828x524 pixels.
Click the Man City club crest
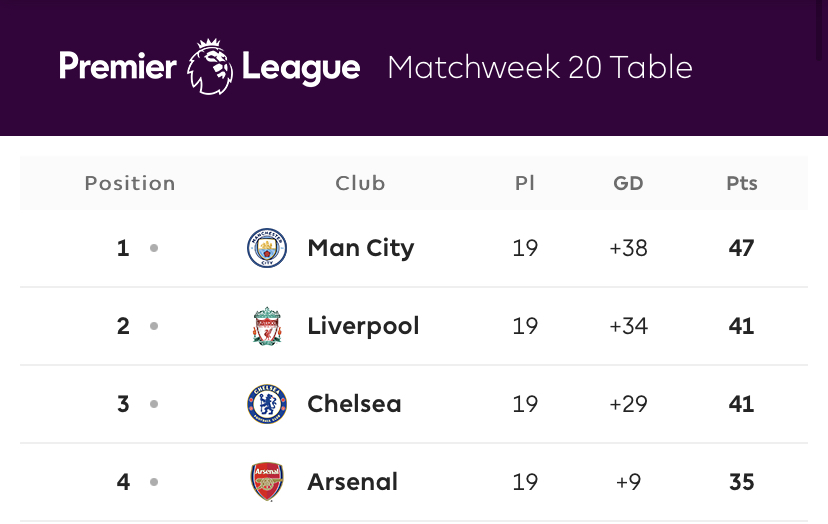tap(267, 248)
